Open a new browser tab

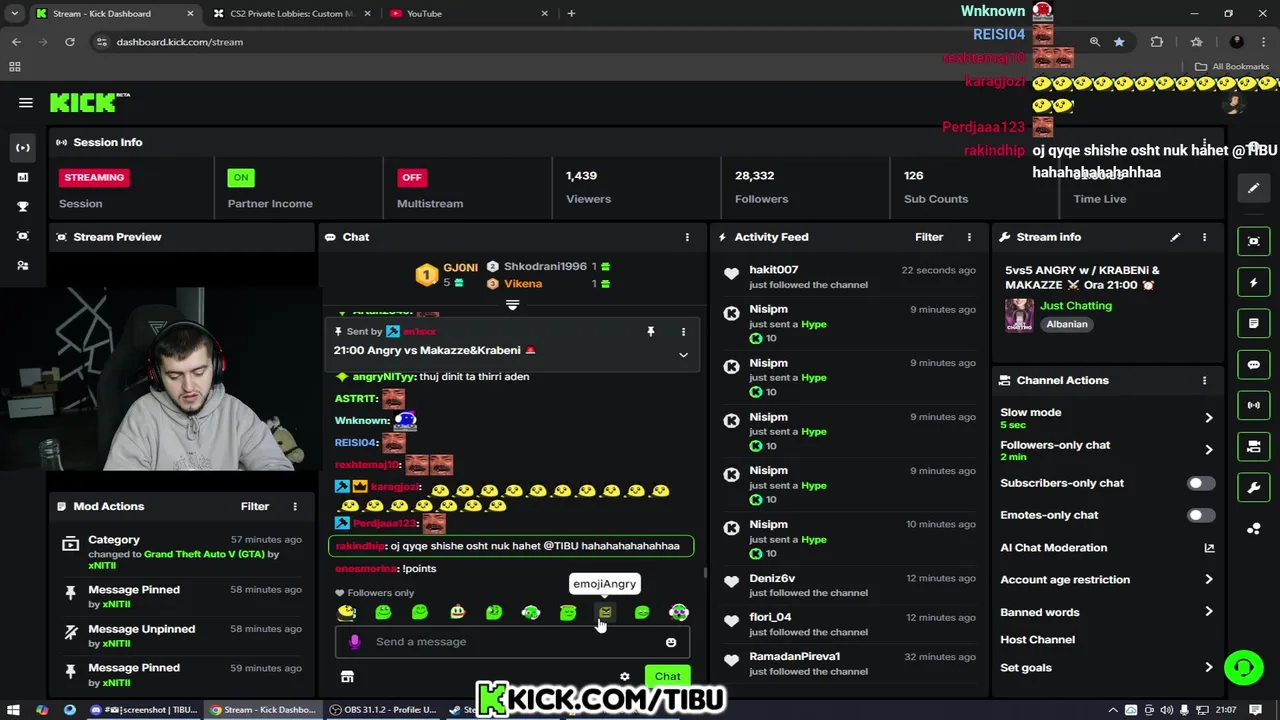click(x=571, y=13)
